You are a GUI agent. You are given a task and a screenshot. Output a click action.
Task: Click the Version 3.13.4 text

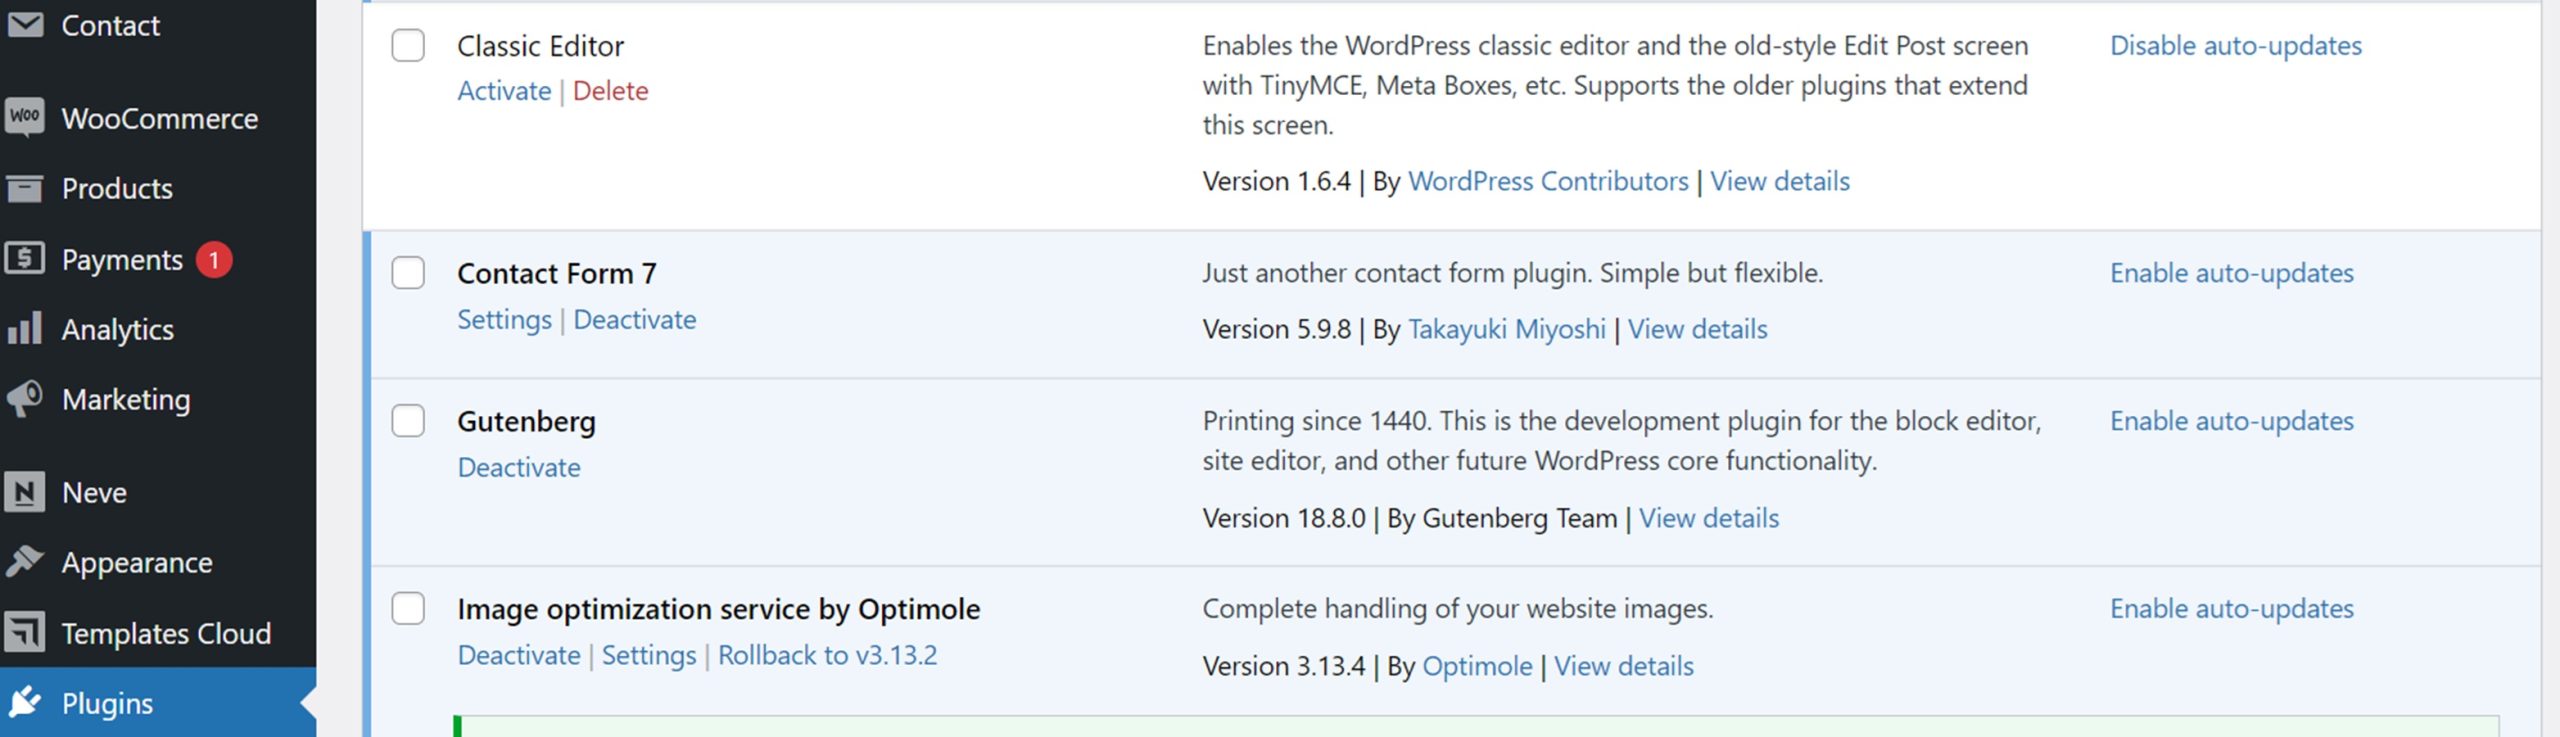[x=1283, y=666]
